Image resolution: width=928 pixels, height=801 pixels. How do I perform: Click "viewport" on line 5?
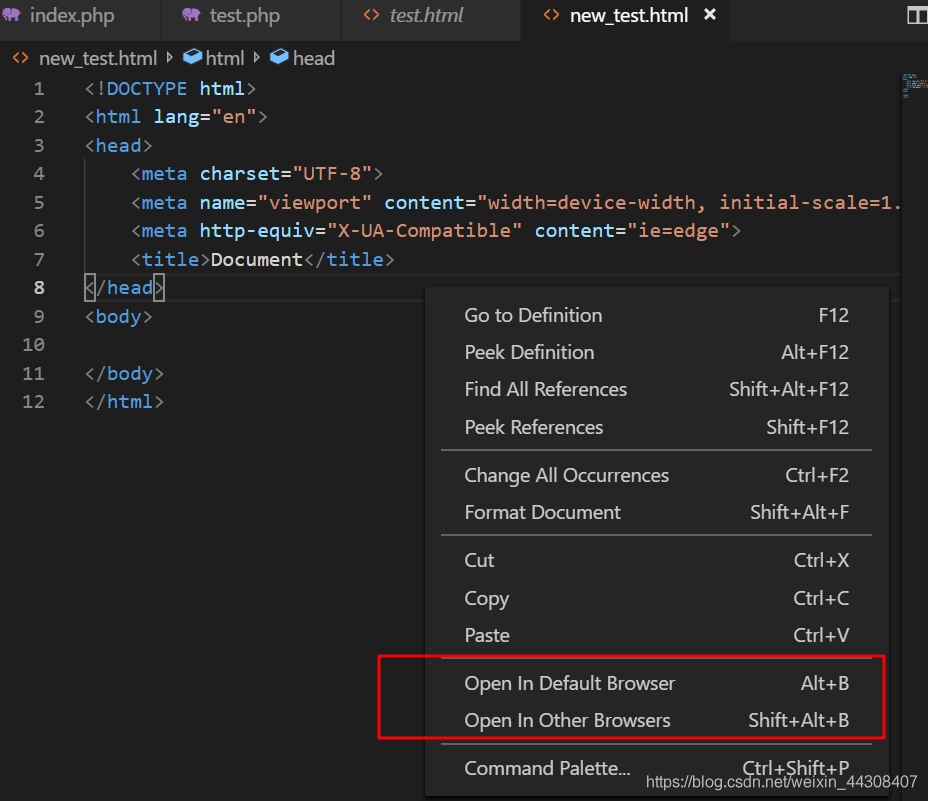[x=315, y=202]
